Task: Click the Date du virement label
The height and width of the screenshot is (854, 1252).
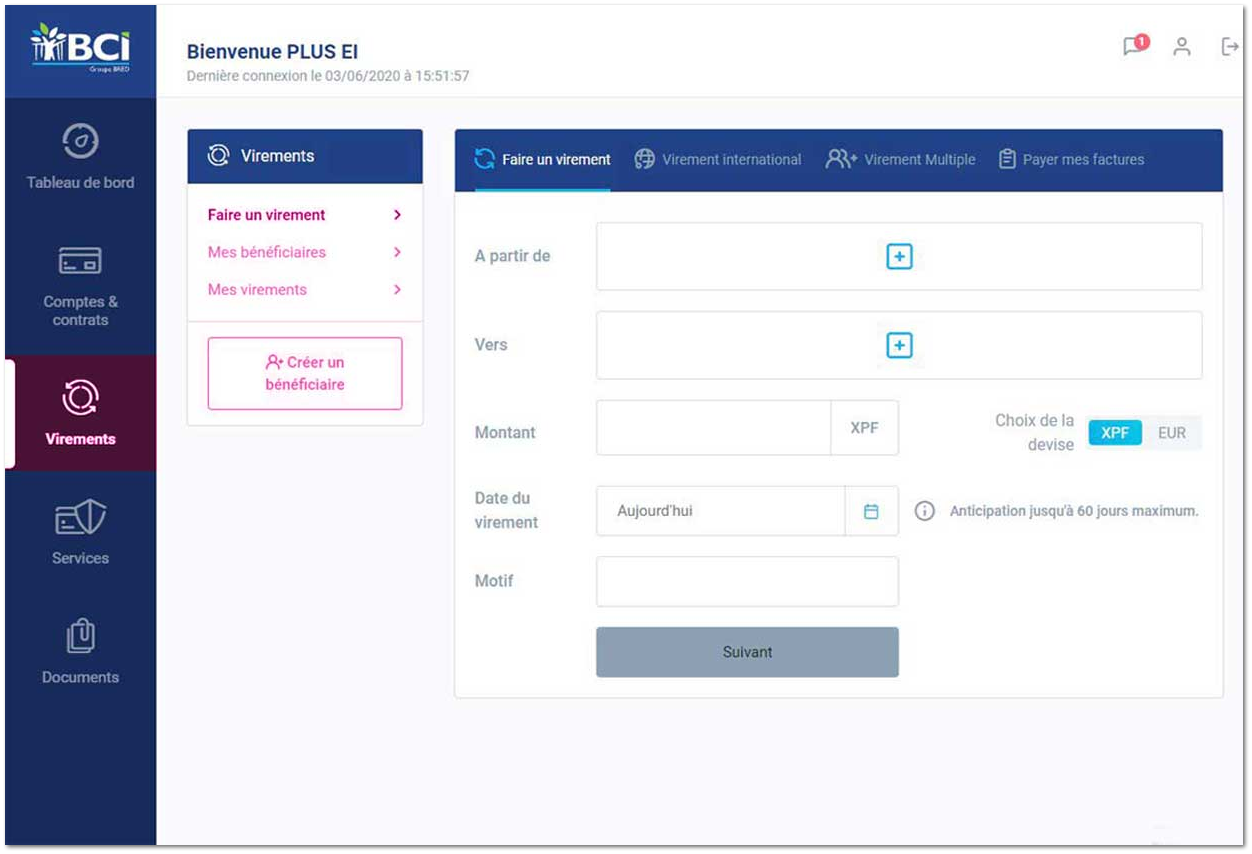Action: click(506, 510)
